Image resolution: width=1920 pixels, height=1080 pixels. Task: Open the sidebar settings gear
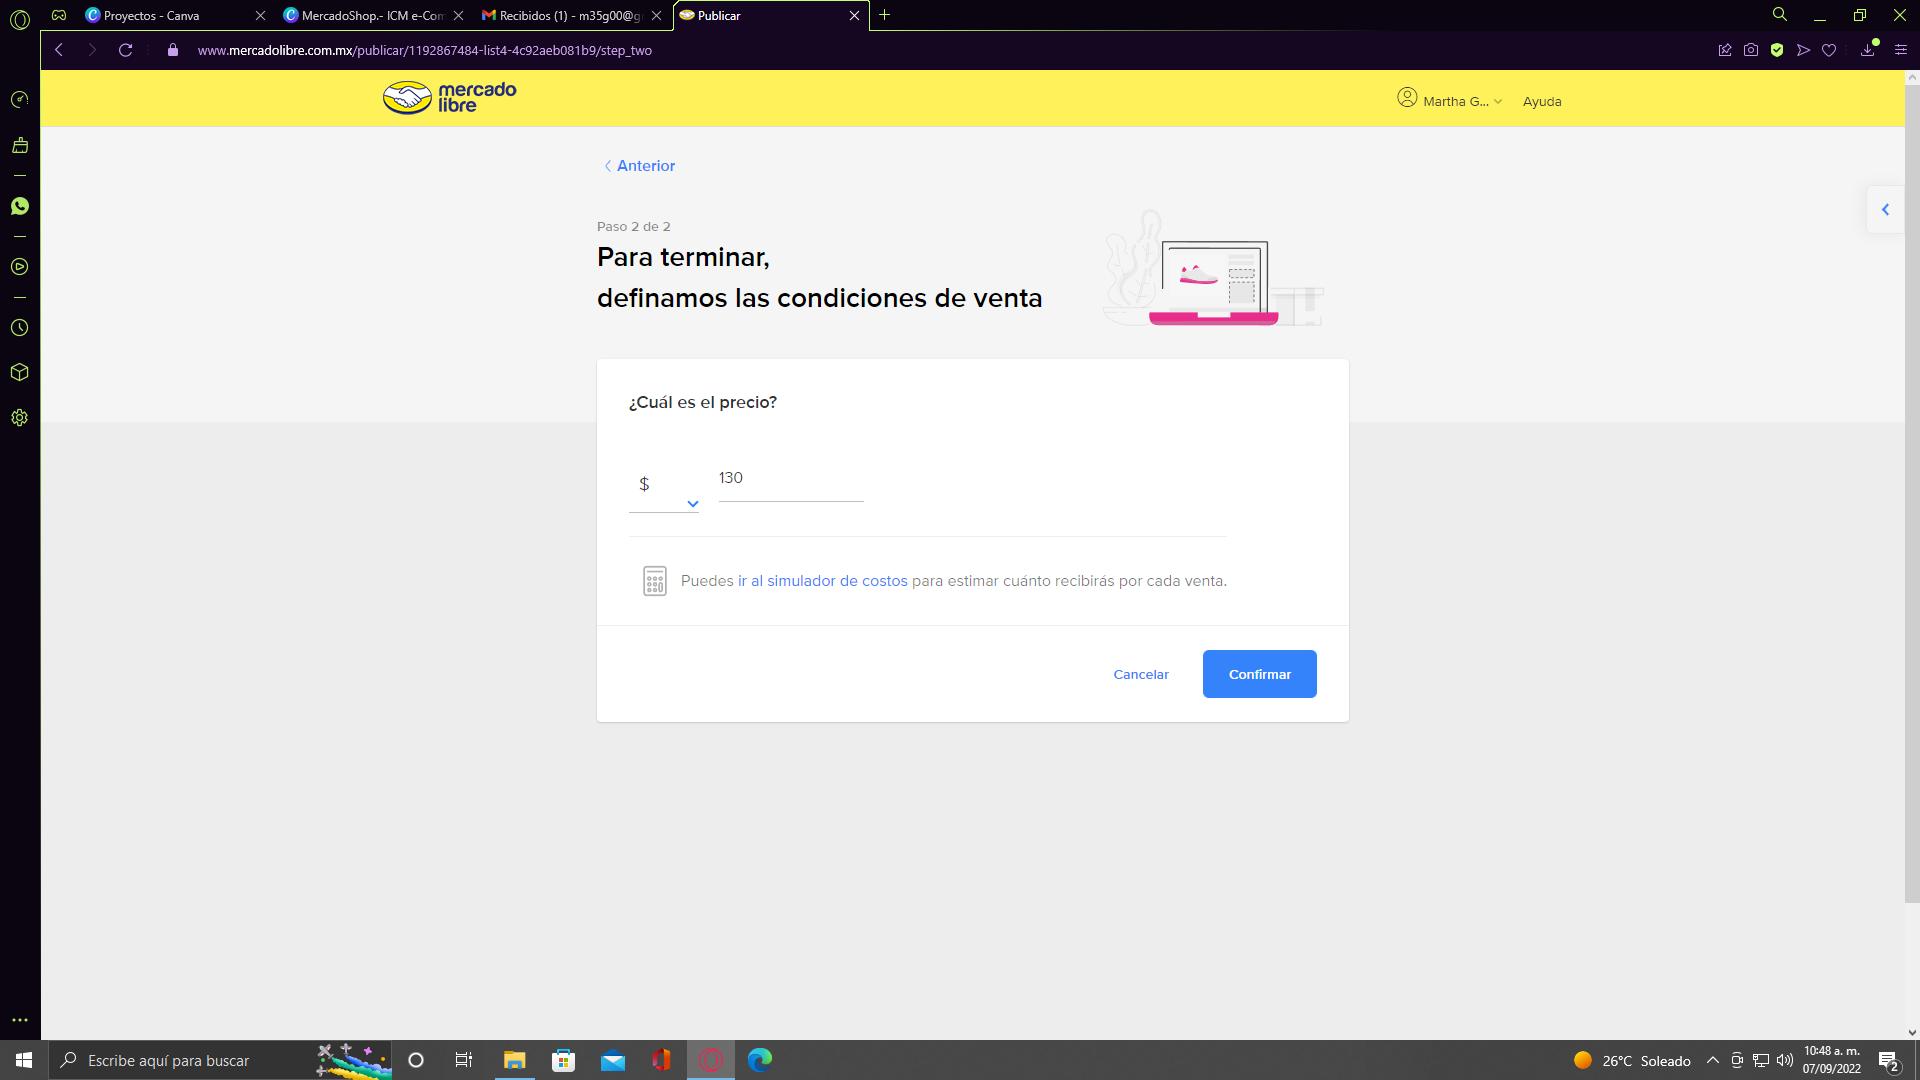click(19, 418)
